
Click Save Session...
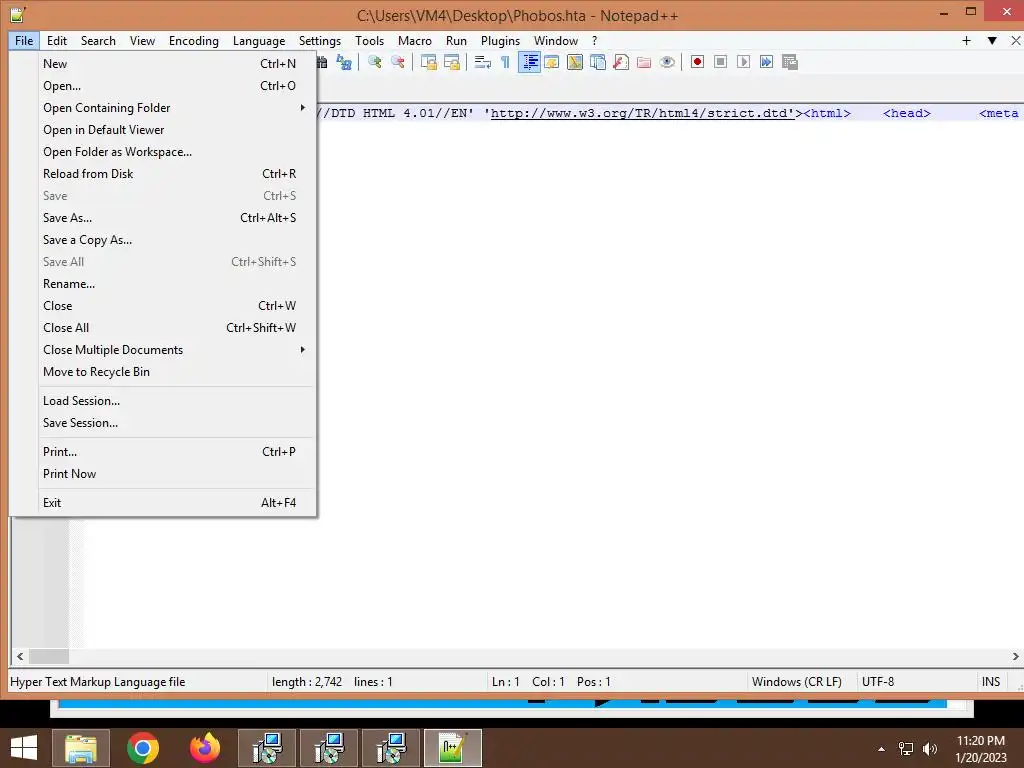(170, 423)
